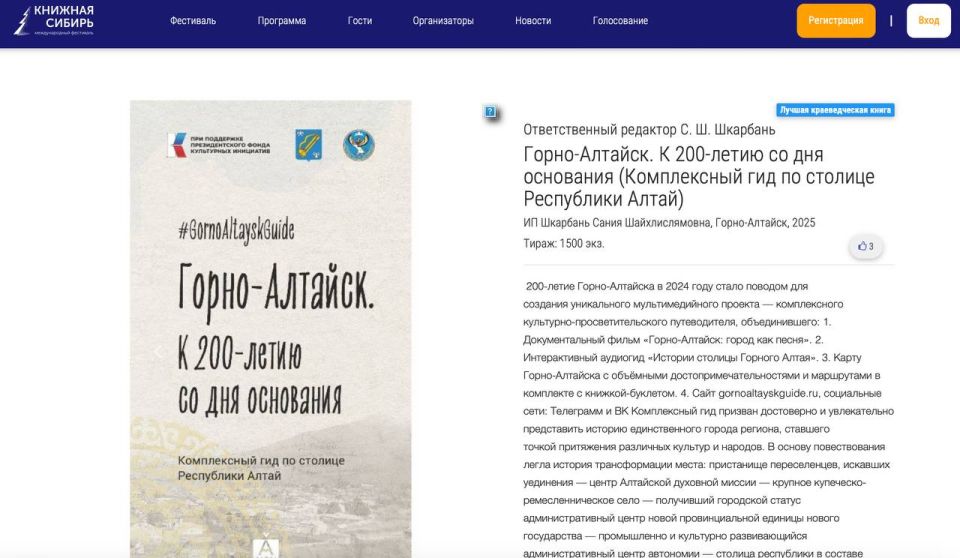Click the Вход login button

928,21
